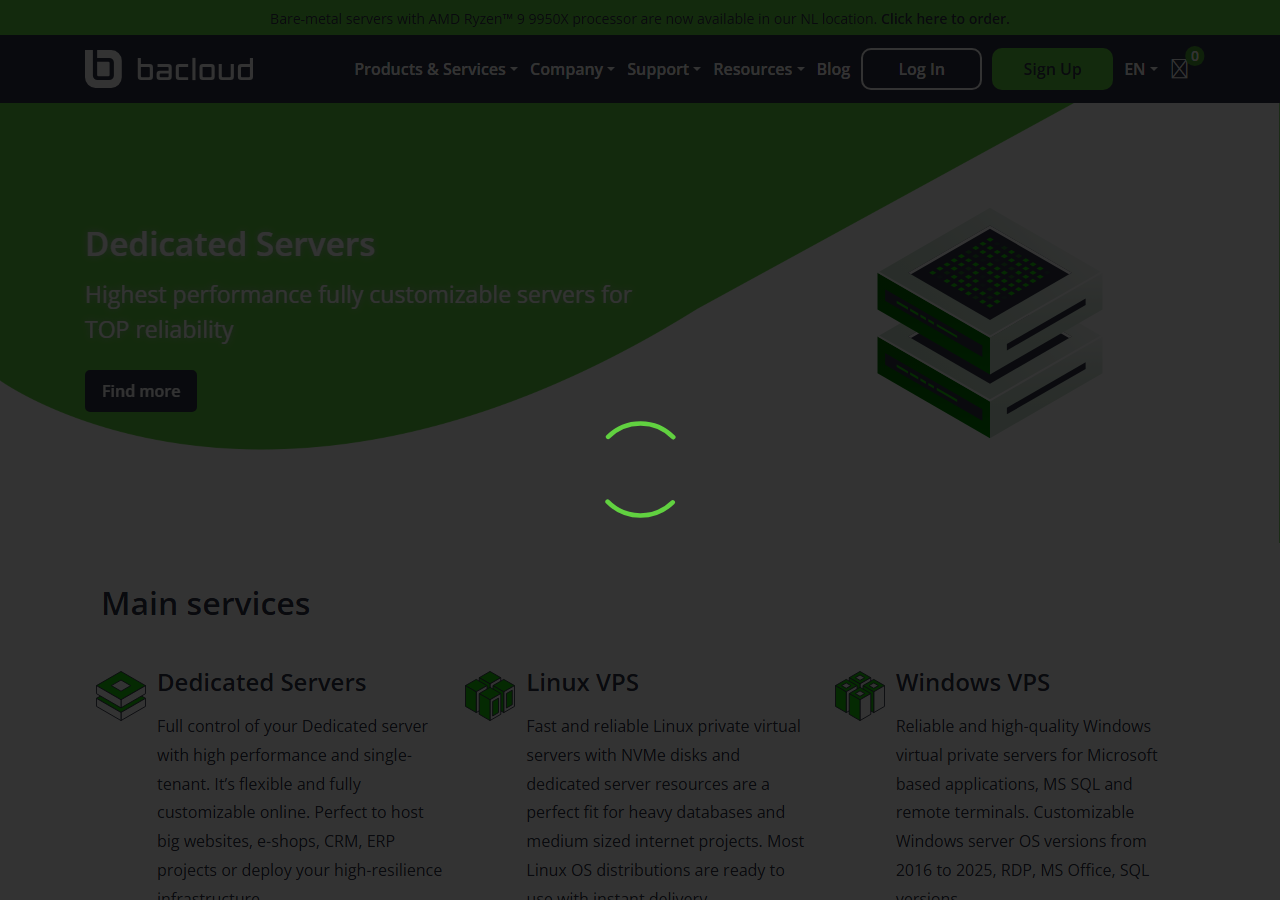
Task: Click the Log In button
Action: point(921,69)
